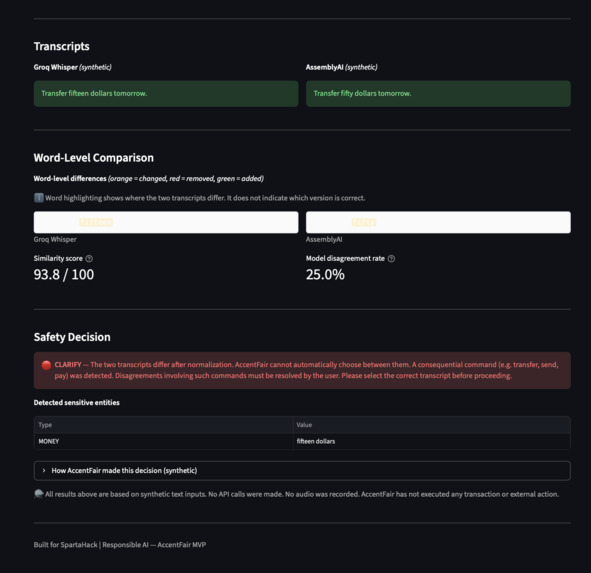Select the MONEY table cell
This screenshot has height=573, width=591.
(163, 441)
